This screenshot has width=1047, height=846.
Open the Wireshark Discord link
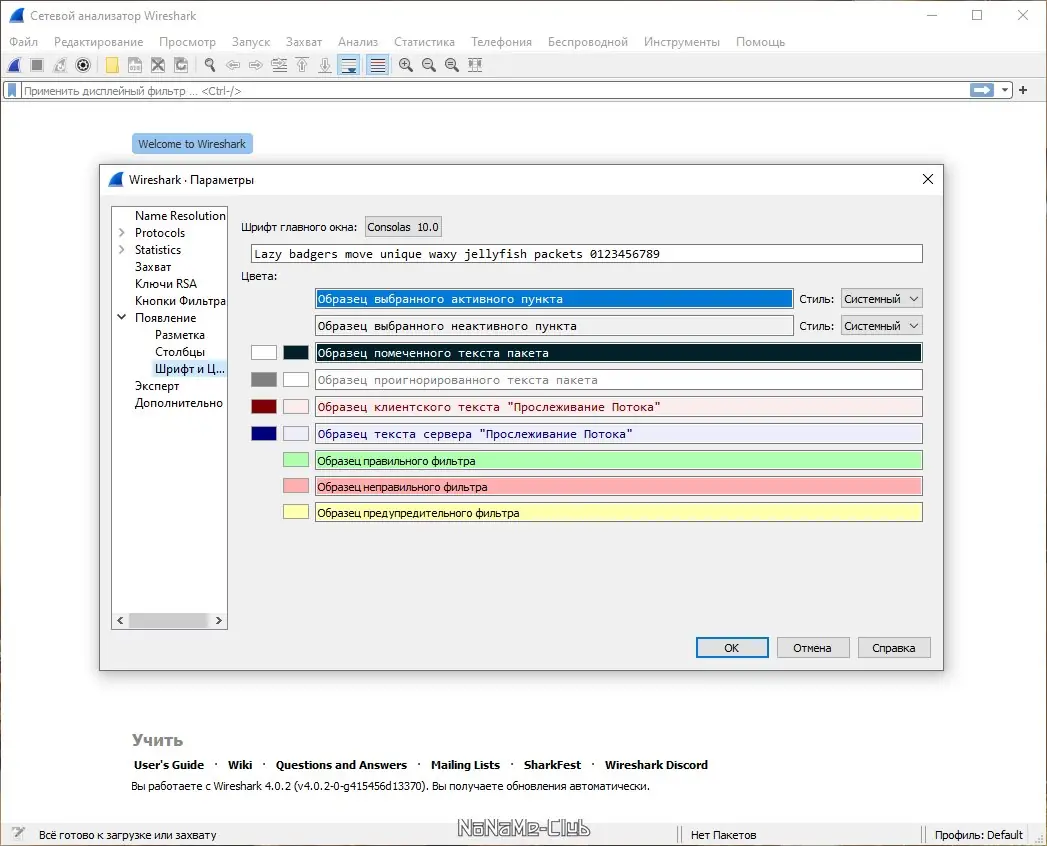tap(656, 765)
